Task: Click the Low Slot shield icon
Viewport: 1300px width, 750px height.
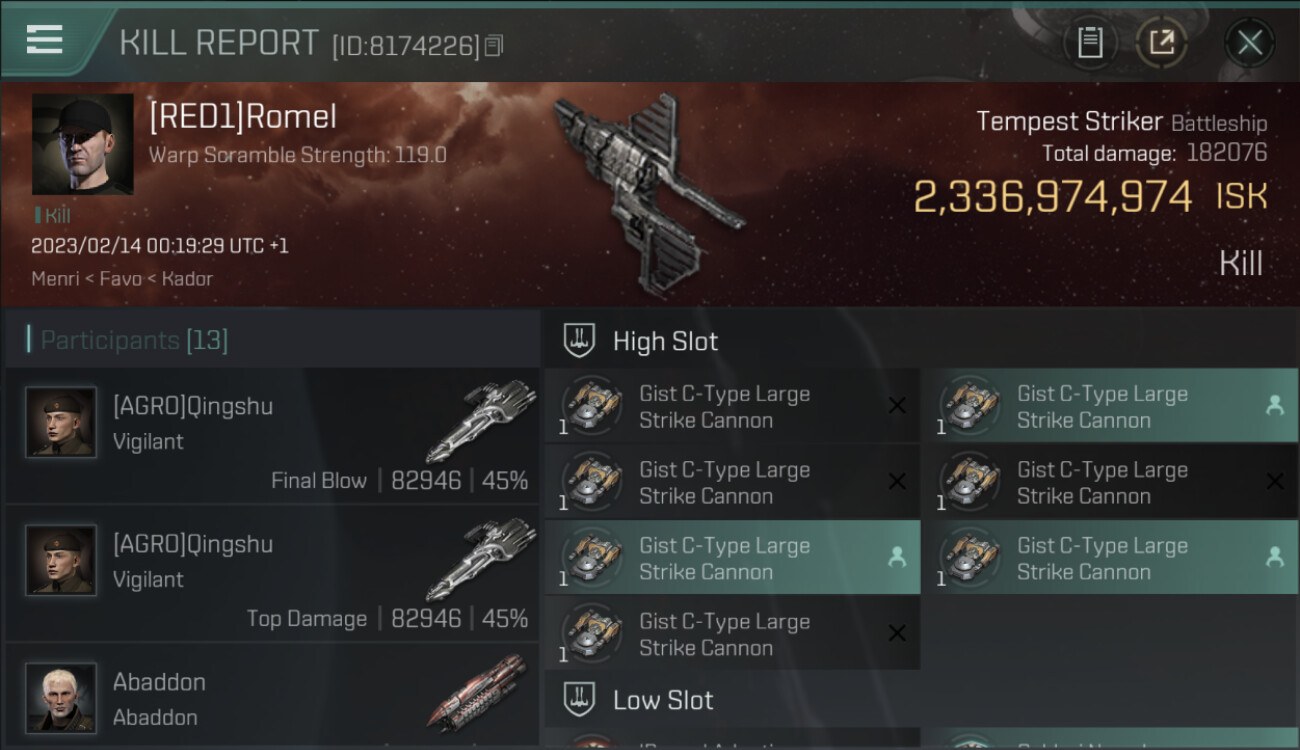Action: [x=580, y=699]
